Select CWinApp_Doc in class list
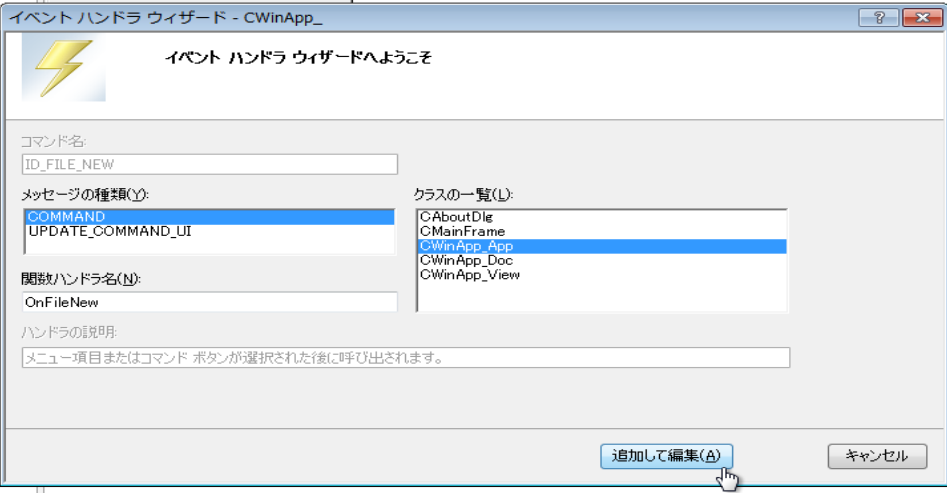947x493 pixels. [602, 260]
